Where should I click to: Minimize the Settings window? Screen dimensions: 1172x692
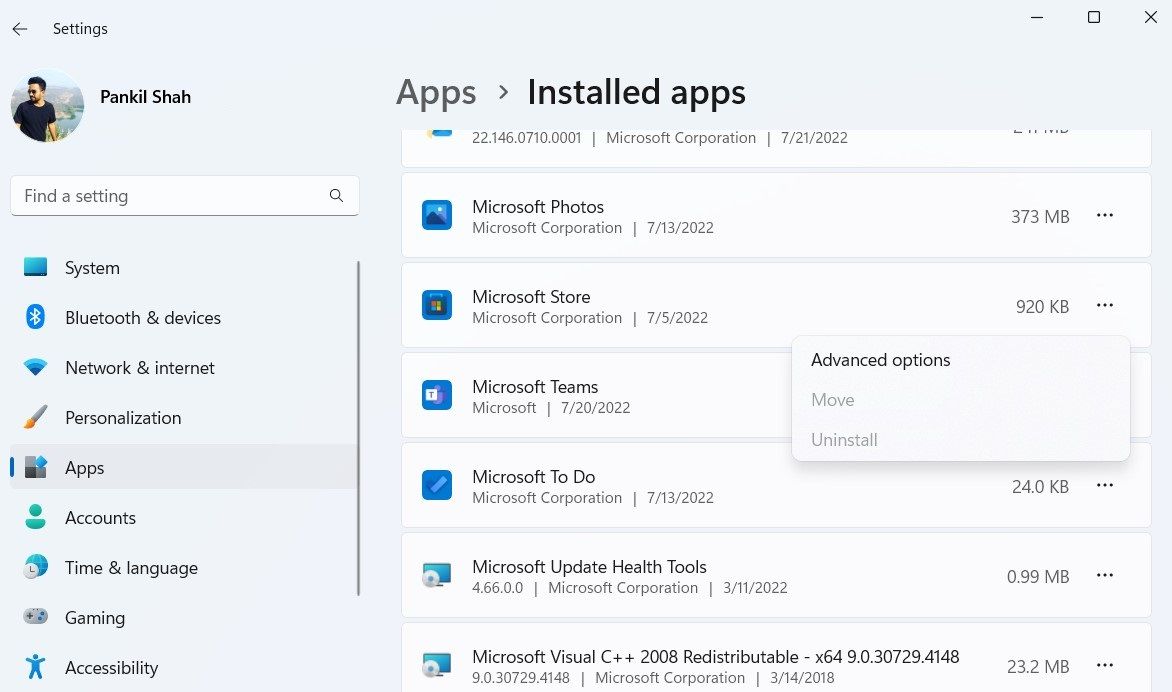pos(1037,17)
